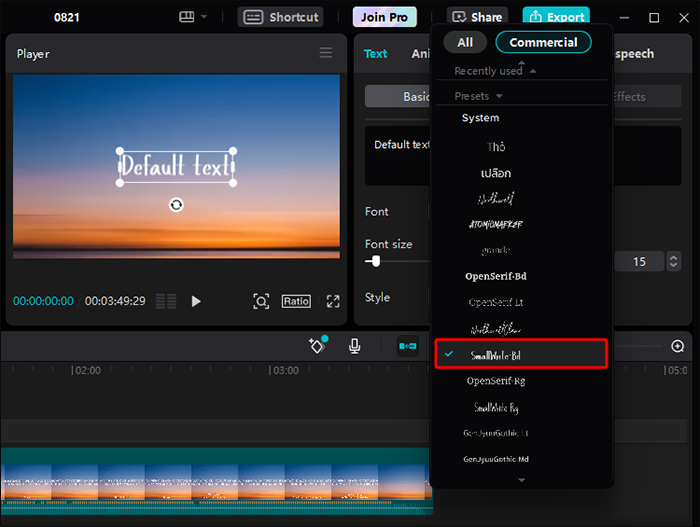The image size is (700, 527).
Task: Expand the Presets section
Action: coord(478,96)
